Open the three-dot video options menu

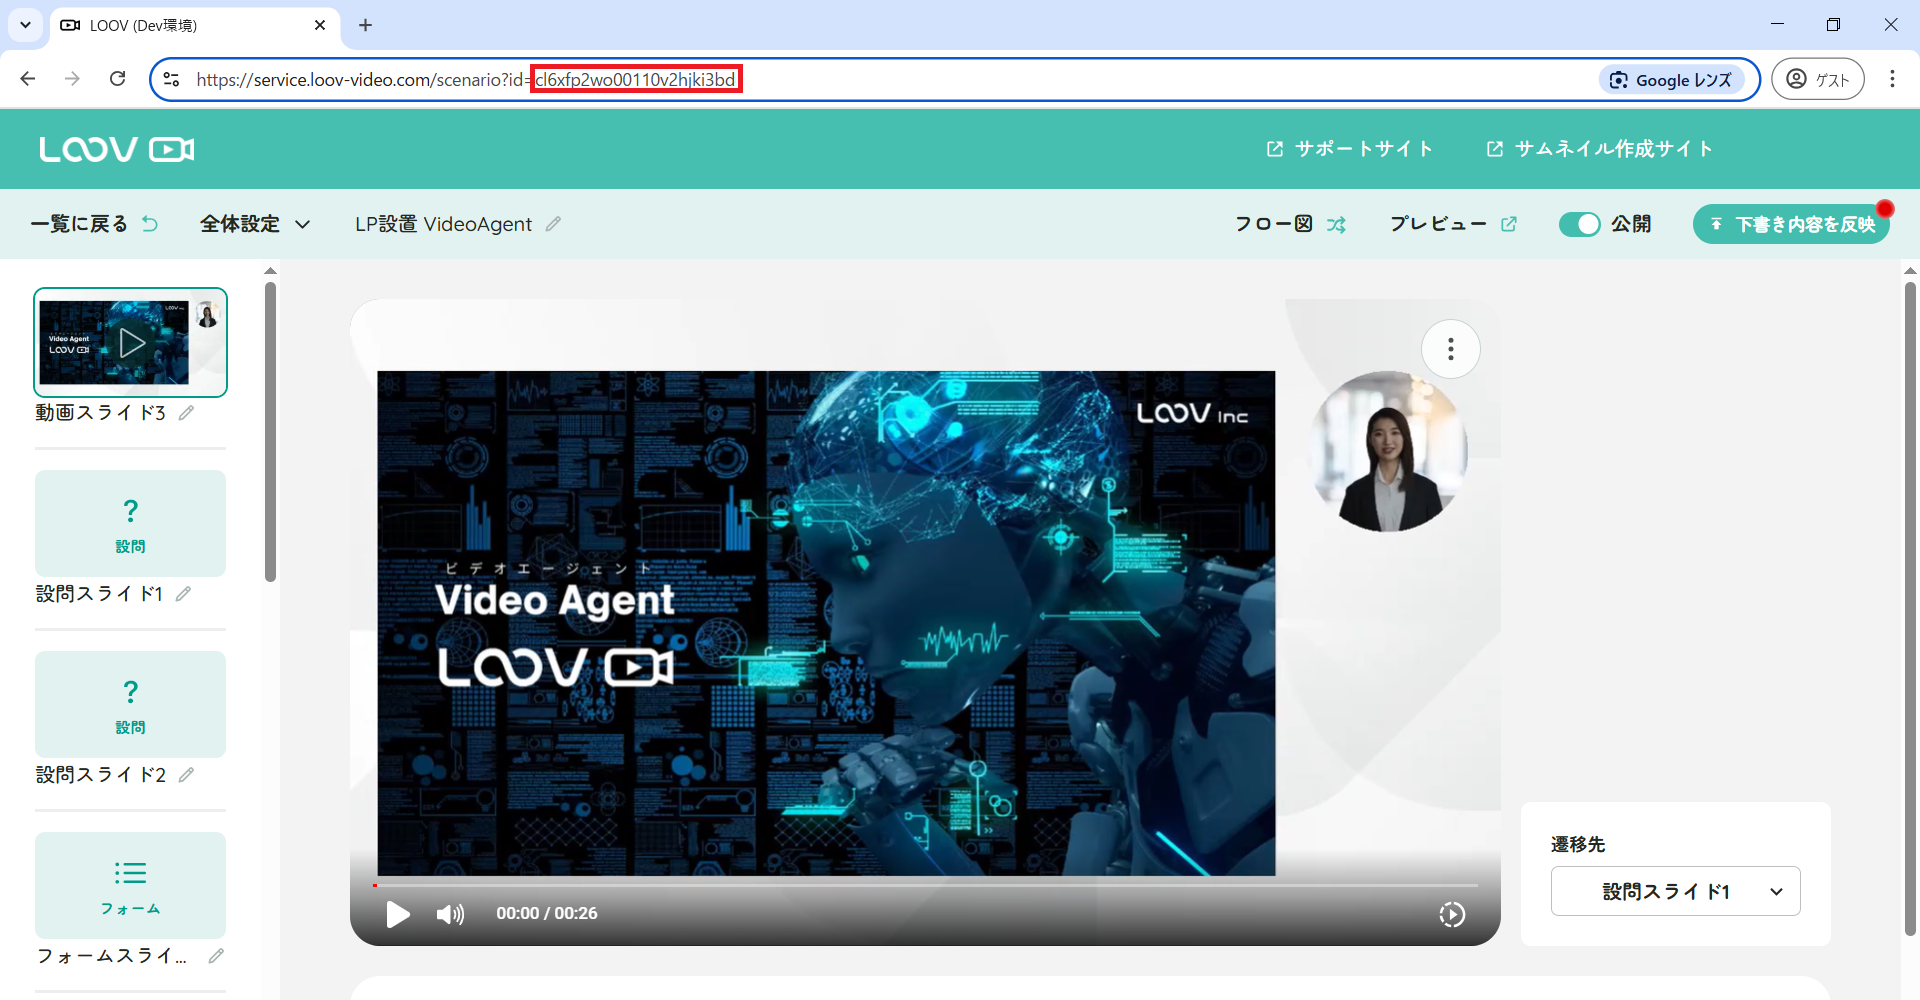pos(1451,349)
